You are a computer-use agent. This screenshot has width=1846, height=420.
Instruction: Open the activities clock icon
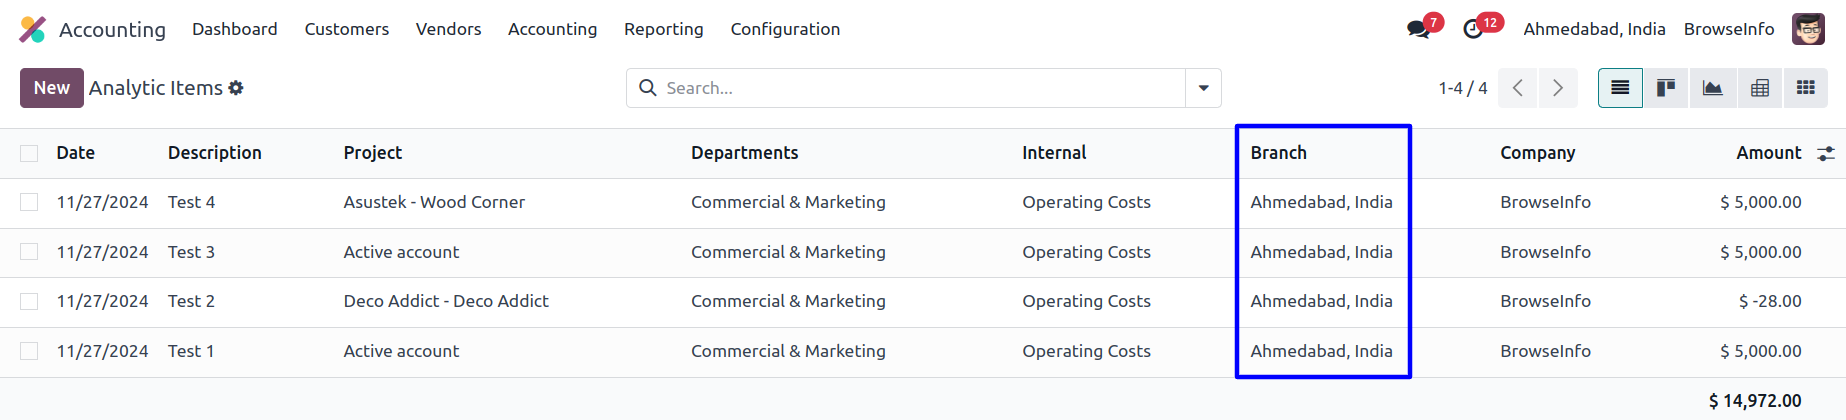click(1473, 29)
